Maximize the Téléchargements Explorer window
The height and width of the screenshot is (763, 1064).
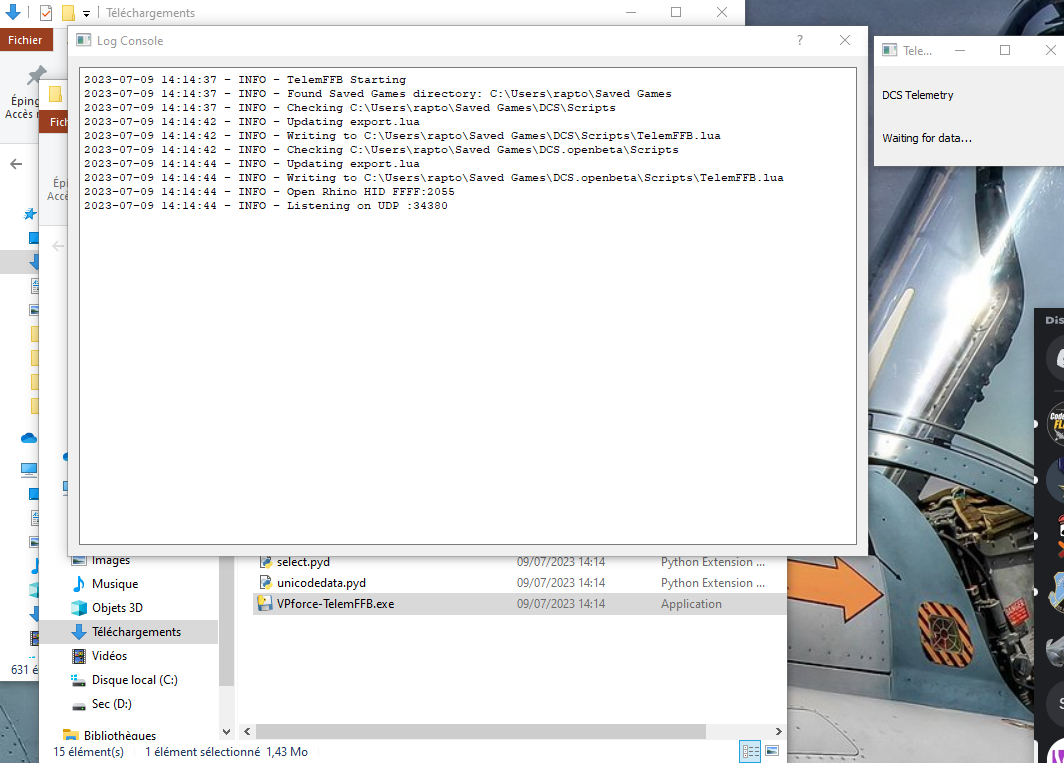676,12
